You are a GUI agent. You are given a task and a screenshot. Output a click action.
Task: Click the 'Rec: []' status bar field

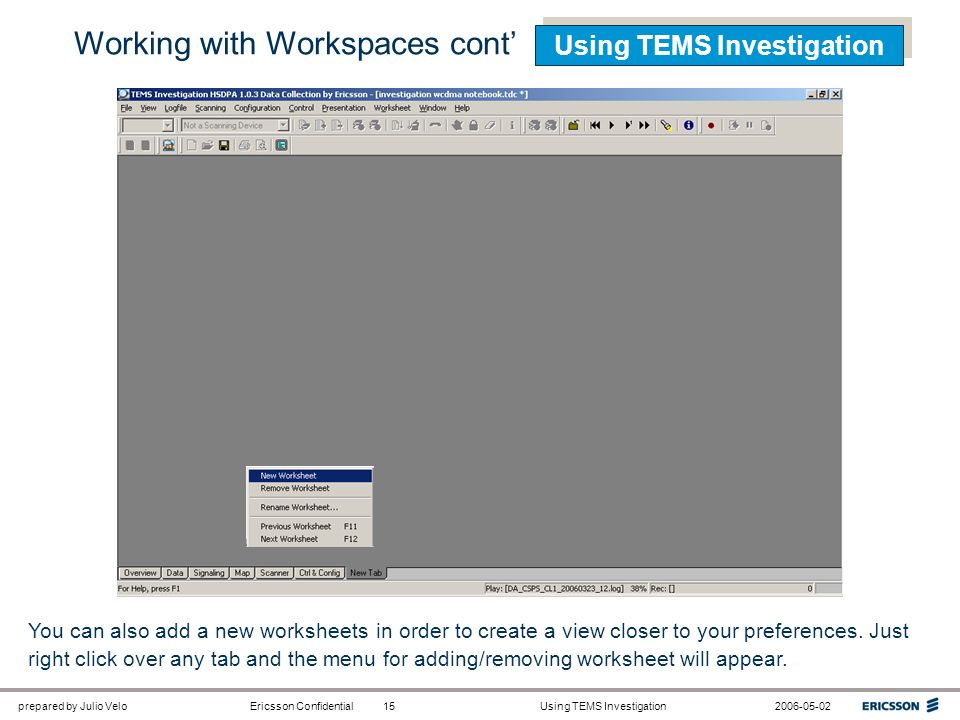pyautogui.click(x=662, y=589)
